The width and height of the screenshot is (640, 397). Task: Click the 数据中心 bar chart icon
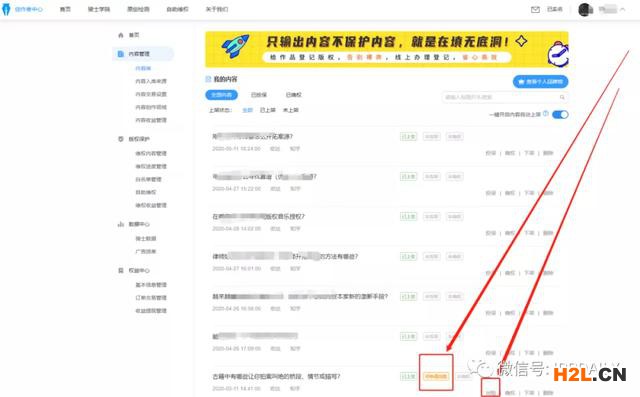point(121,224)
